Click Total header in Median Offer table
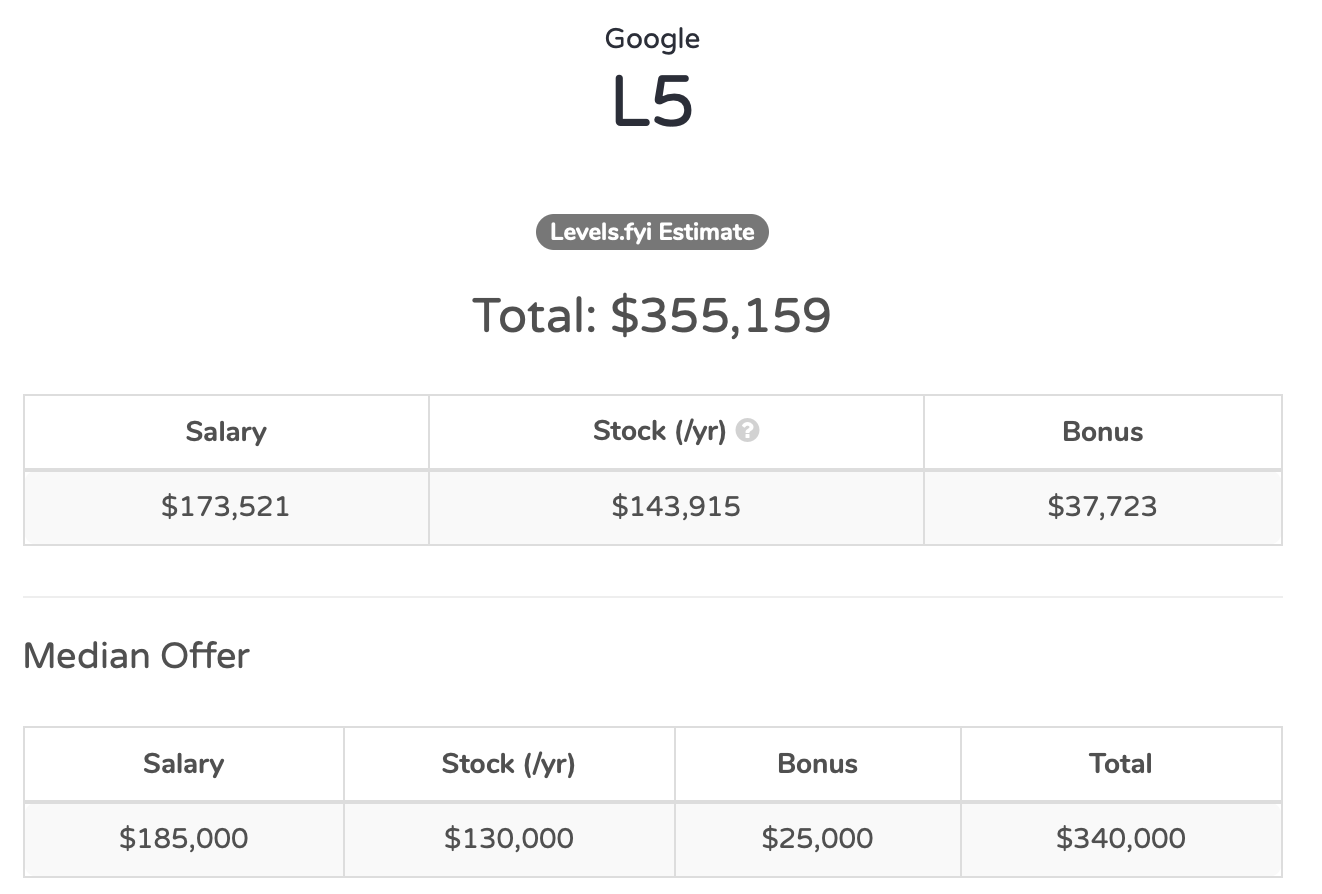Screen dimensions: 1322x894 point(1120,764)
